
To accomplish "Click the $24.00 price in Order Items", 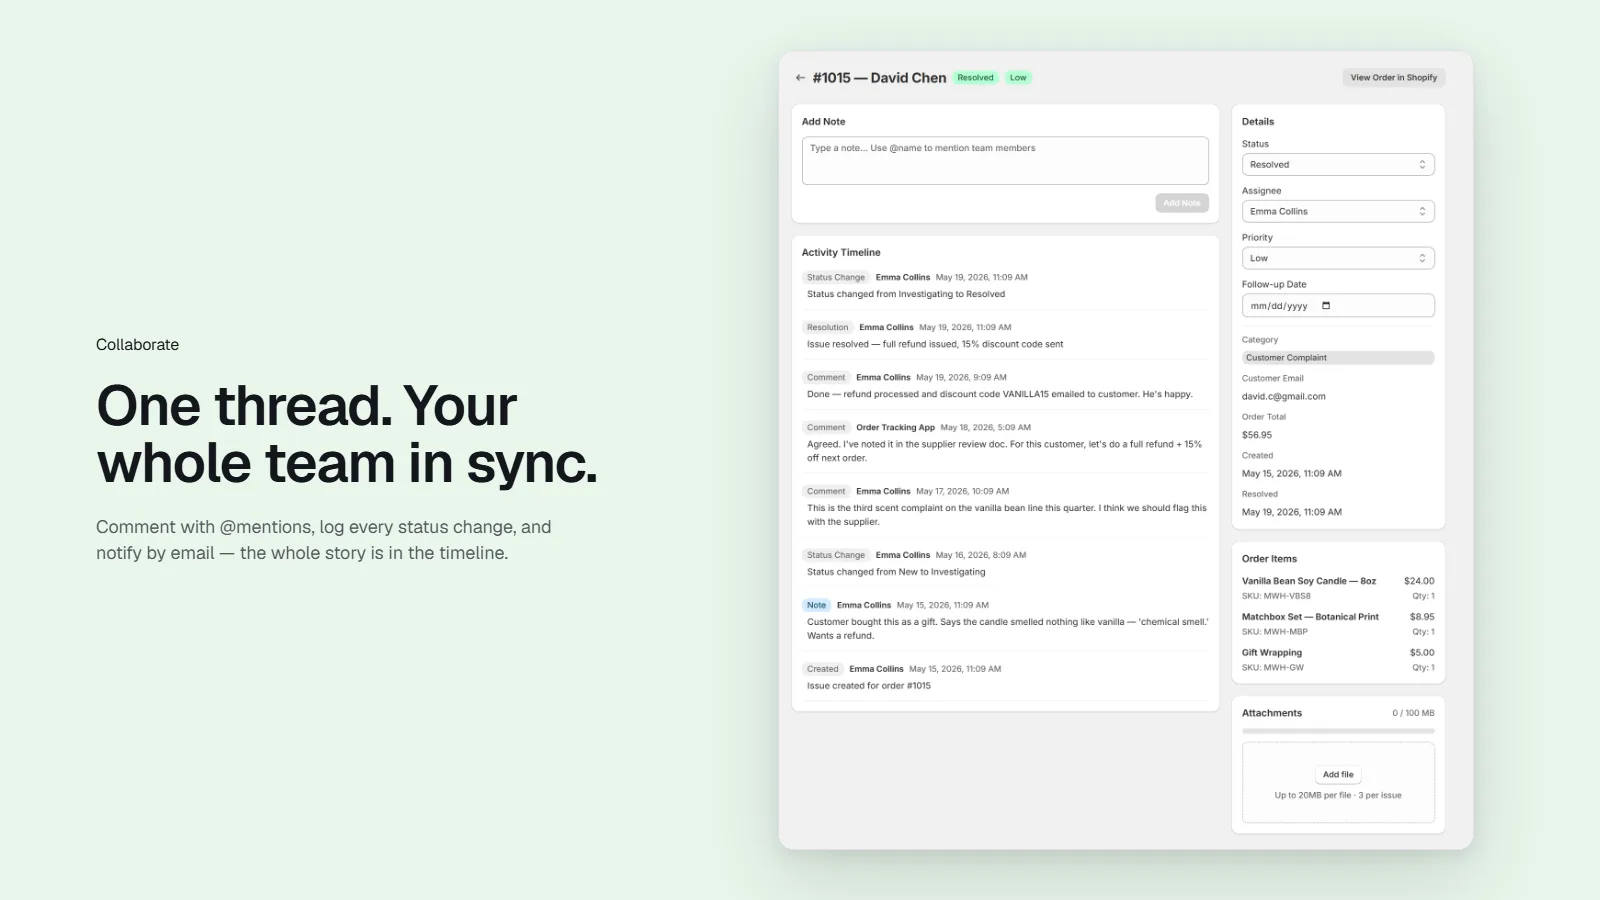I will point(1419,581).
